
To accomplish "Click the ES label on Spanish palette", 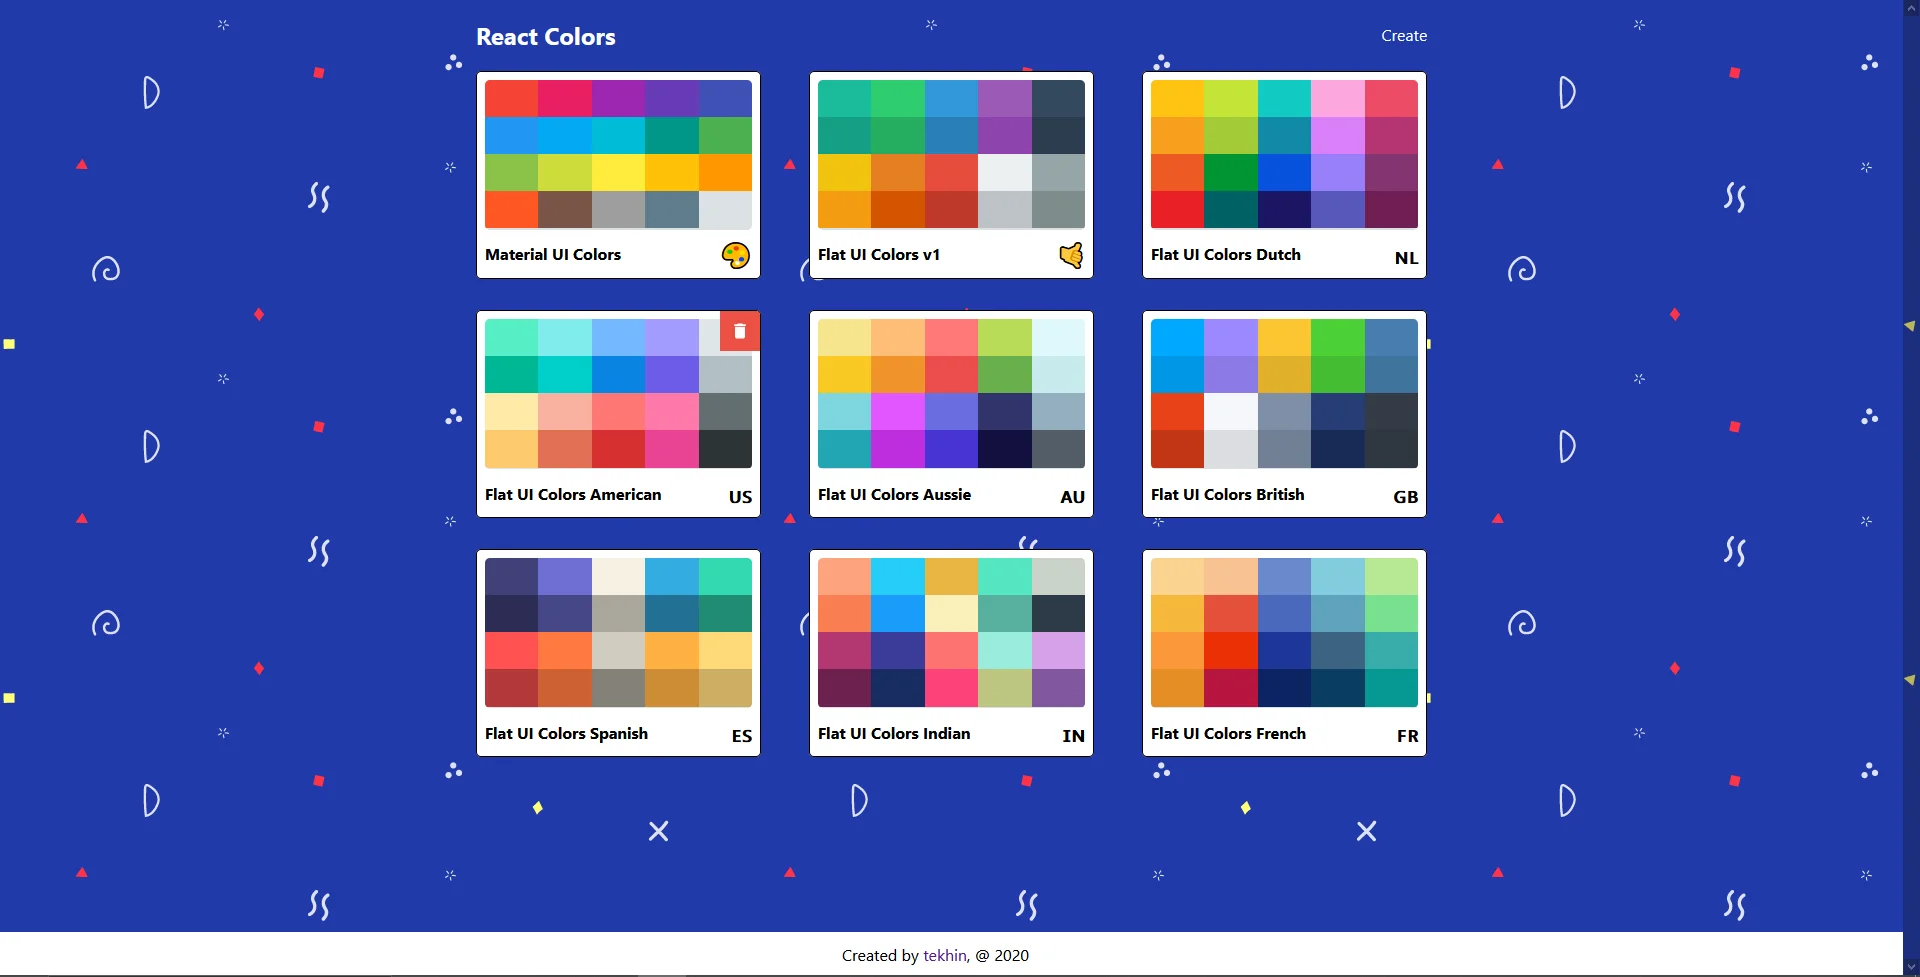I will pos(741,736).
